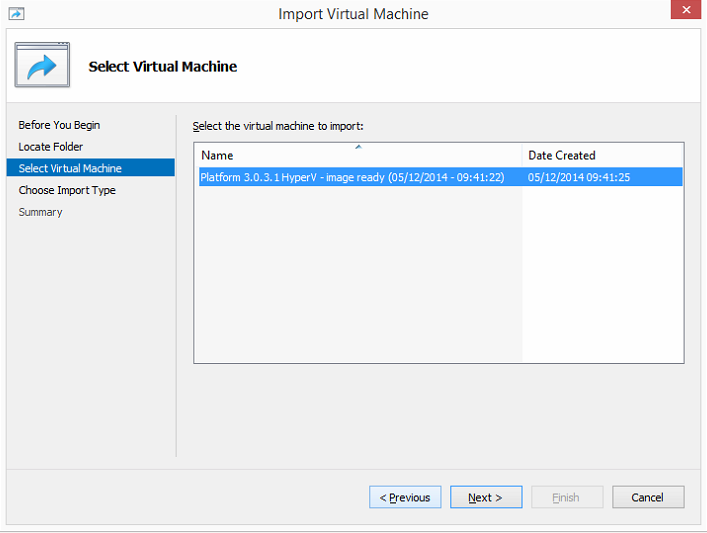
Task: Click the sort arrow above Name header
Action: [358, 147]
